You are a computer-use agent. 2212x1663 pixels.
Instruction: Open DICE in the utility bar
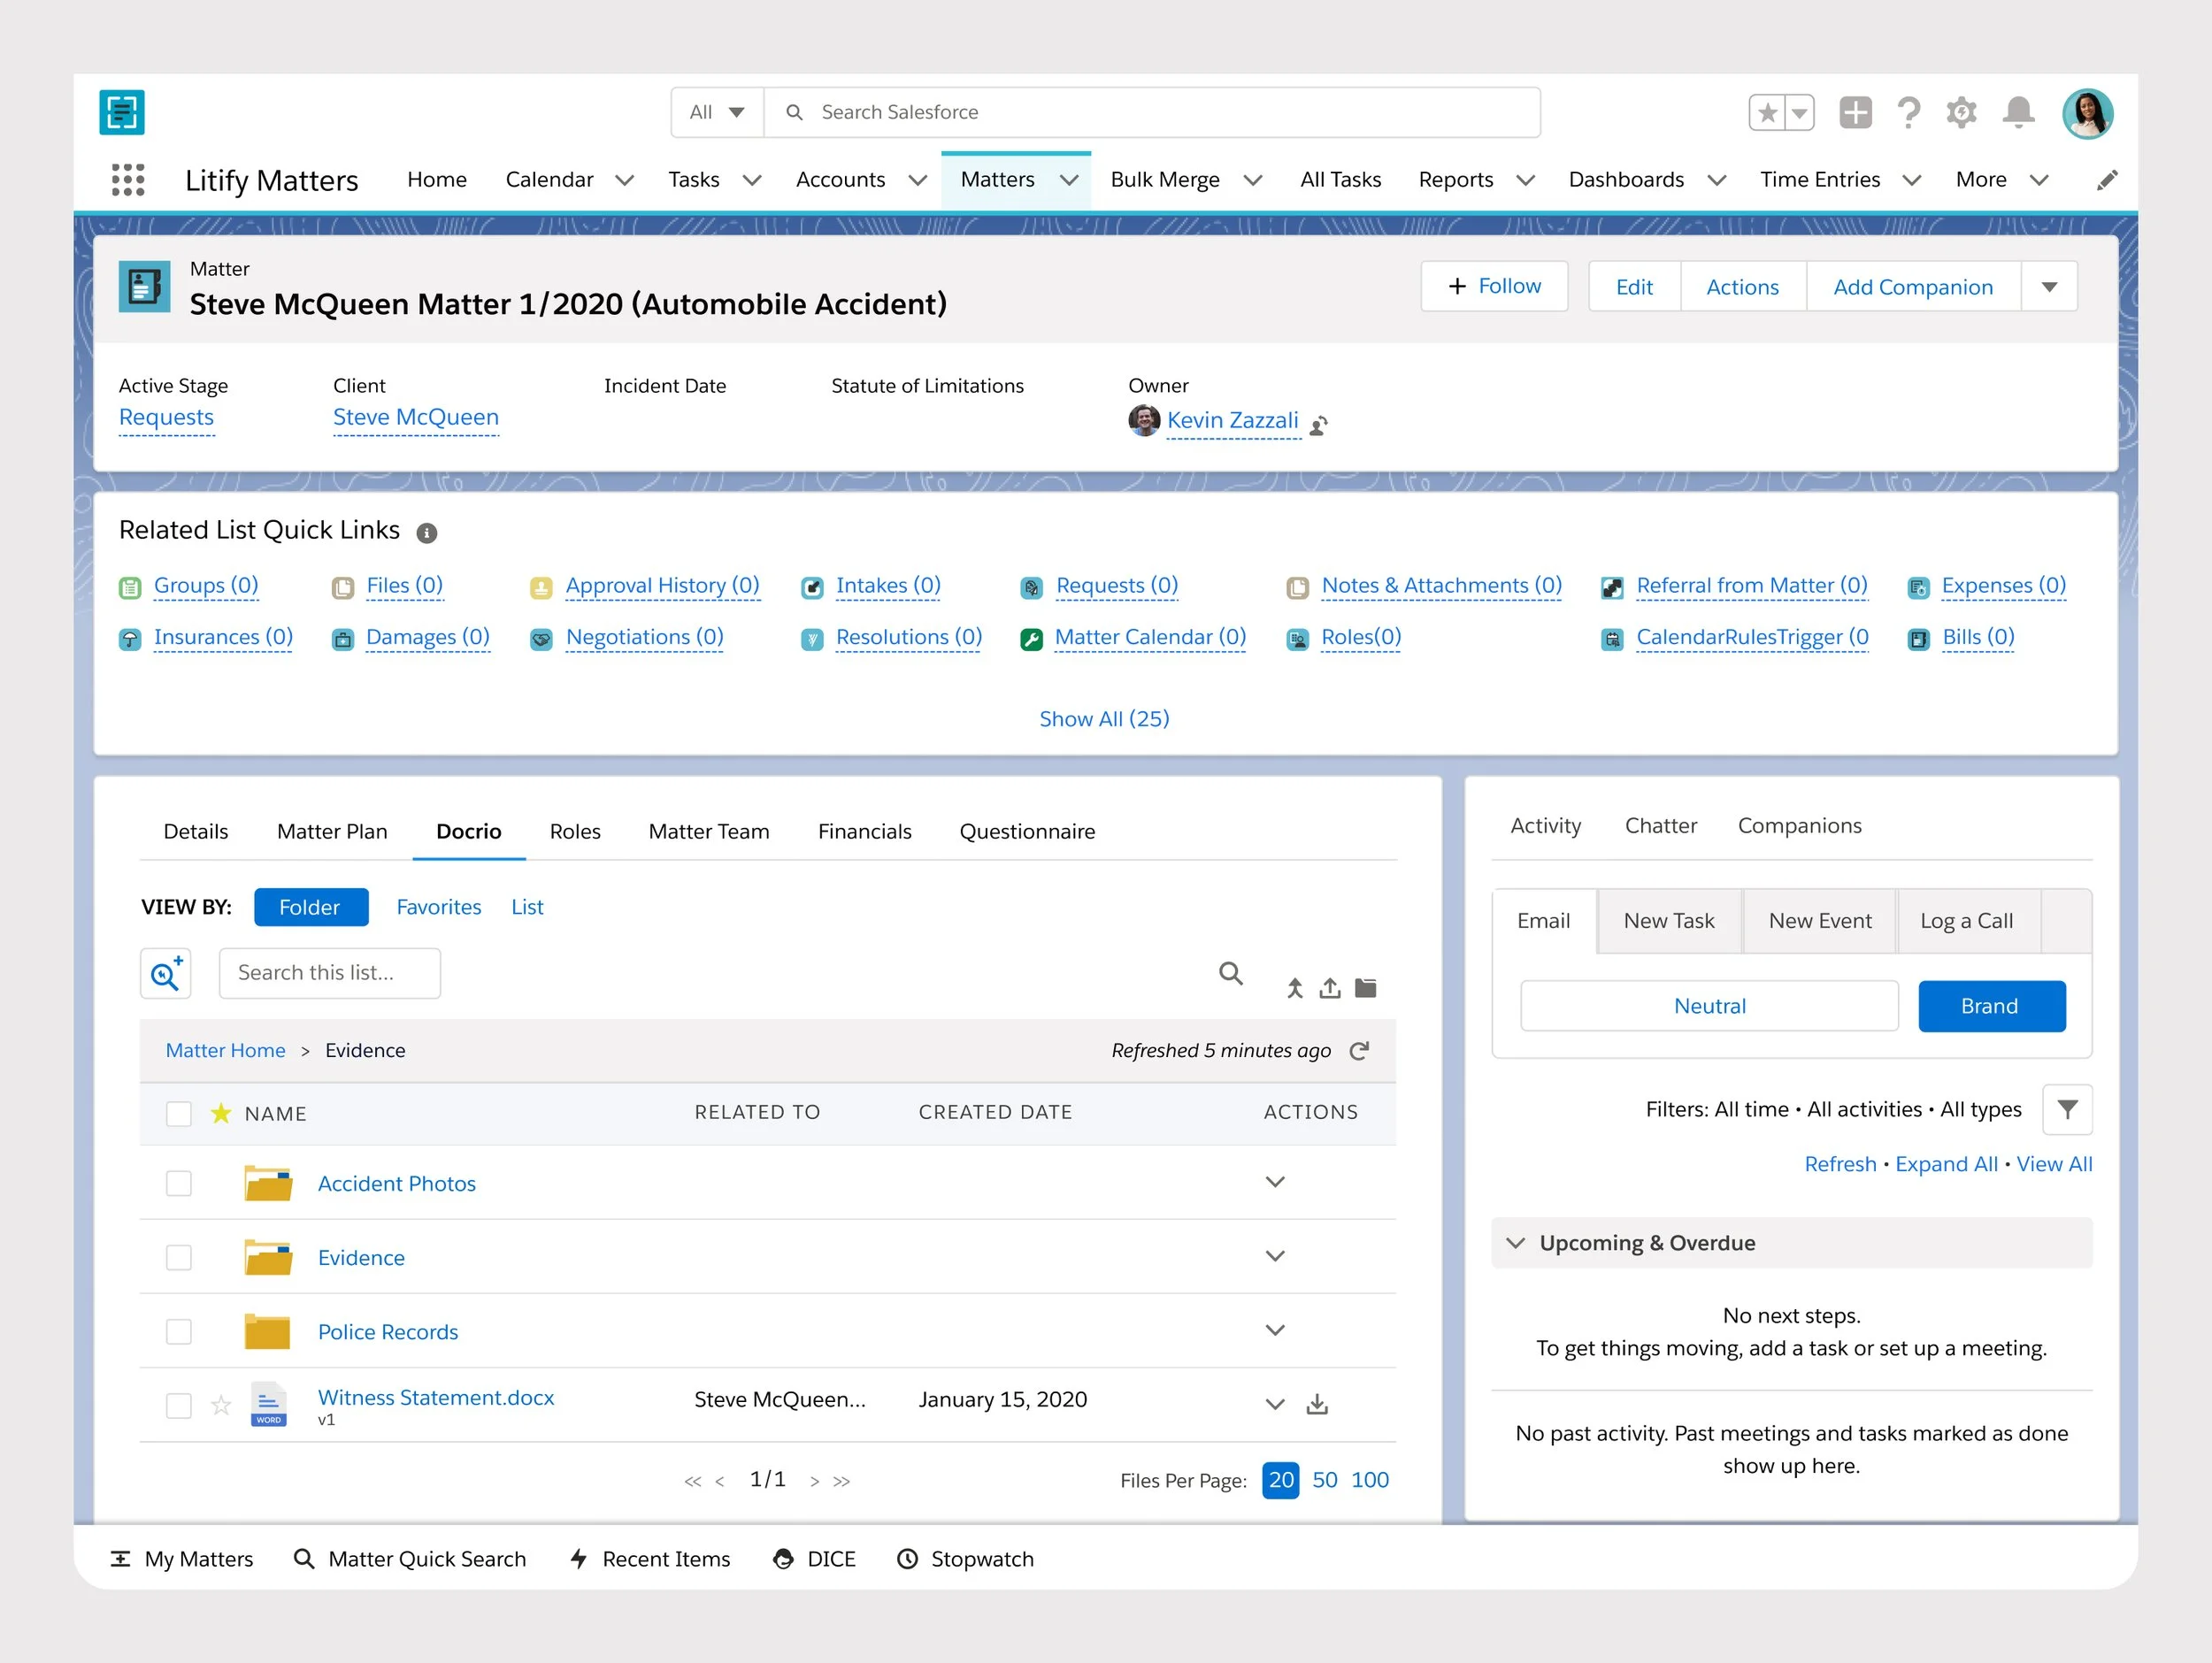[814, 1559]
